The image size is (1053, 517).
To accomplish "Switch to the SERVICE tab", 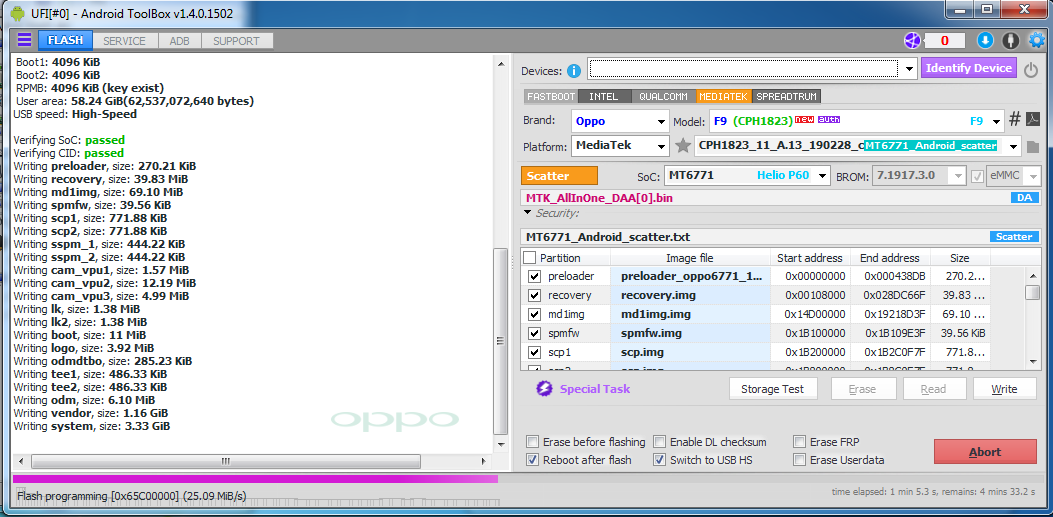I will pos(124,41).
